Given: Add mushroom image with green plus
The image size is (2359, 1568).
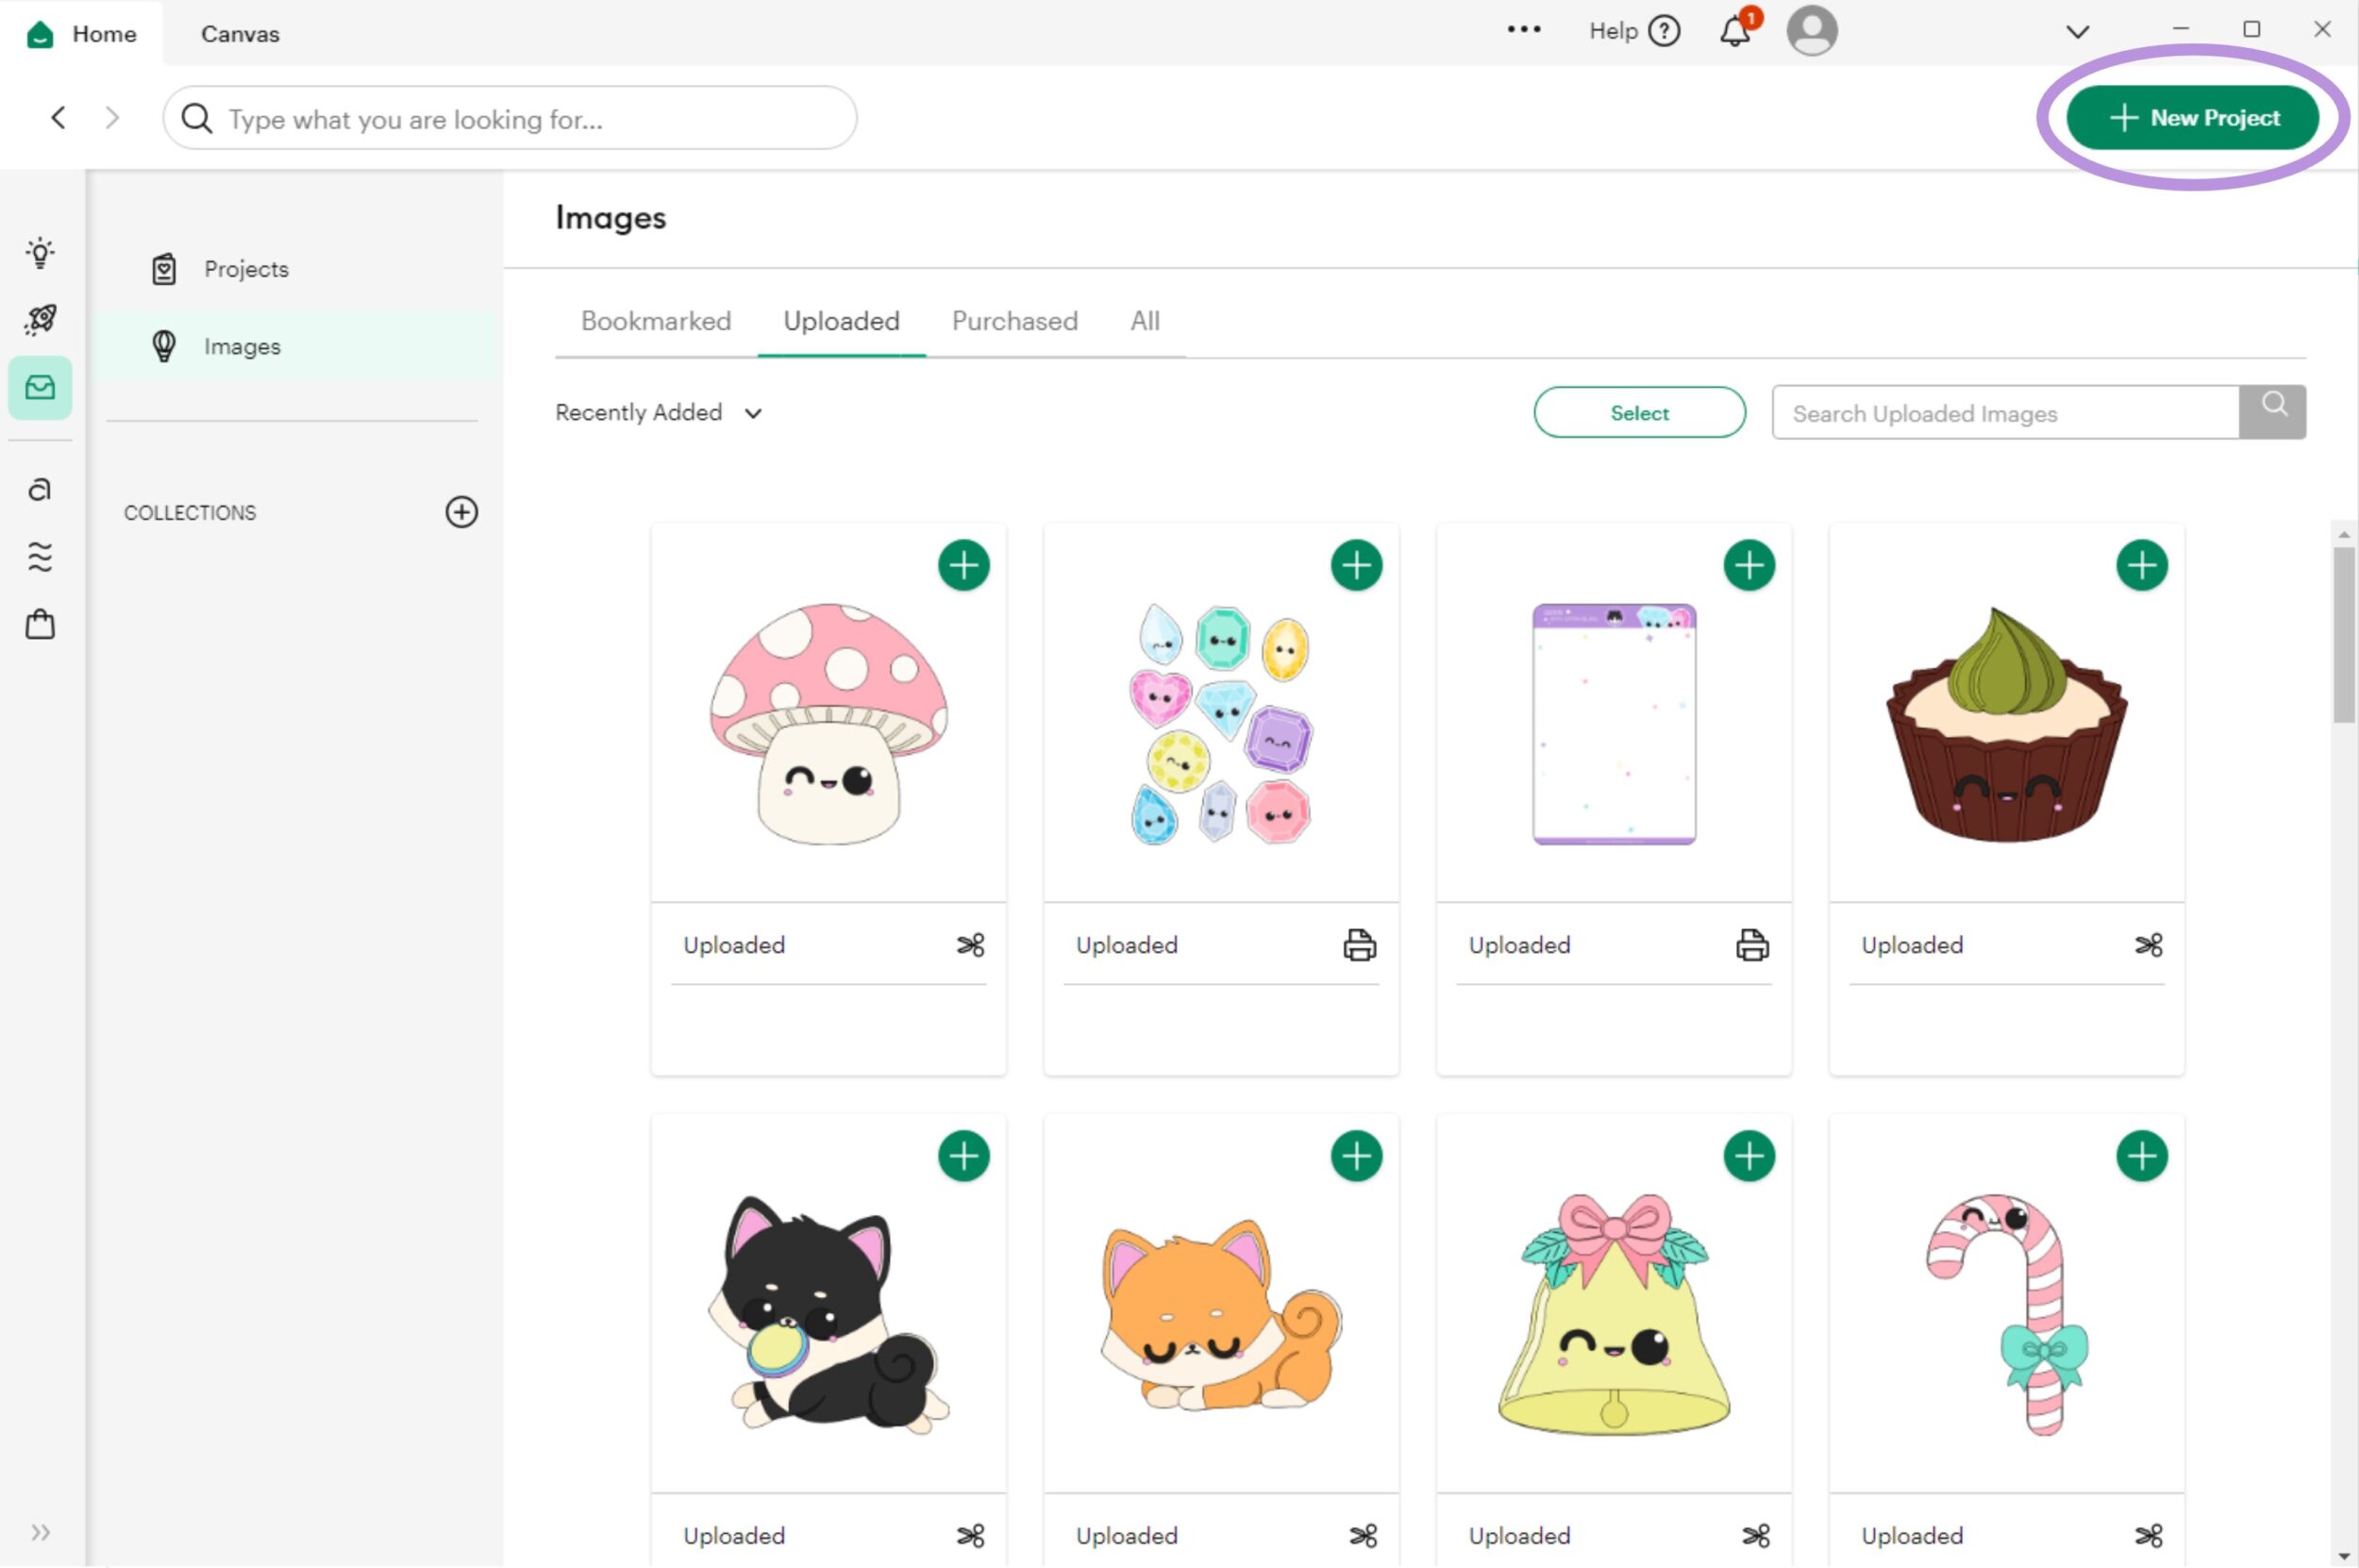Looking at the screenshot, I should coord(963,565).
